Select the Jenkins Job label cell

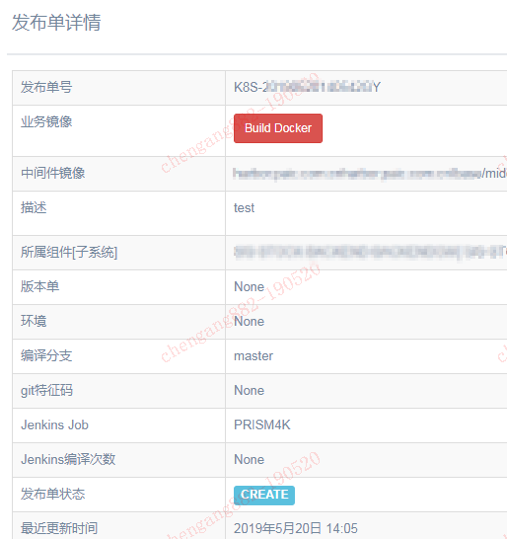(119, 426)
